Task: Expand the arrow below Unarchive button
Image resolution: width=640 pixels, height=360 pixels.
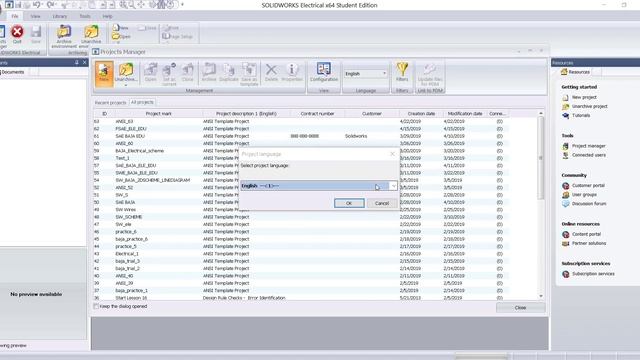Action: 126,85
